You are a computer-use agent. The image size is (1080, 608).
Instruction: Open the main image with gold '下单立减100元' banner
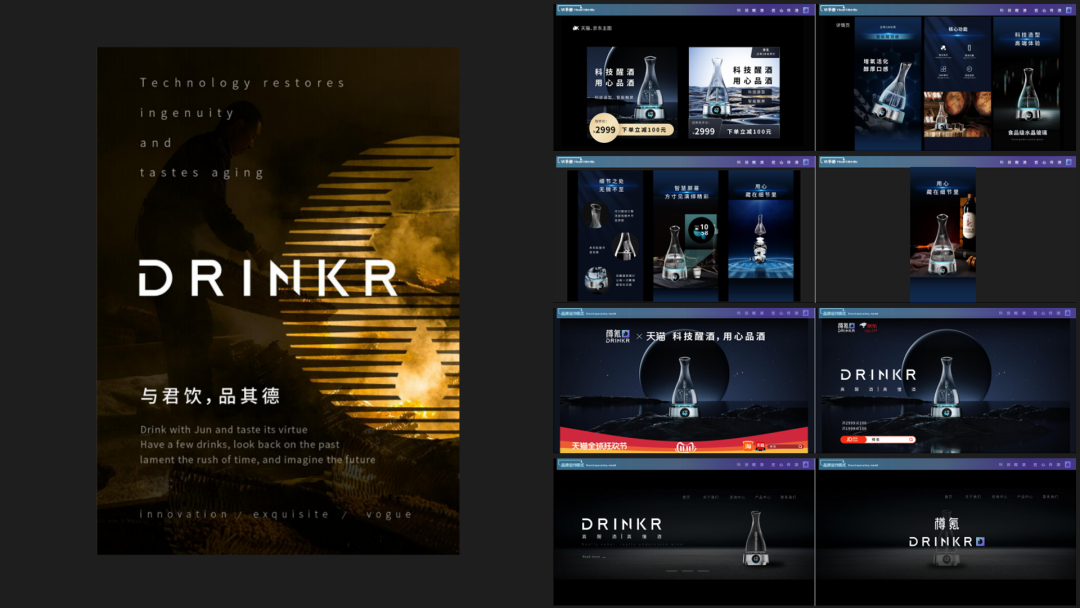point(632,93)
